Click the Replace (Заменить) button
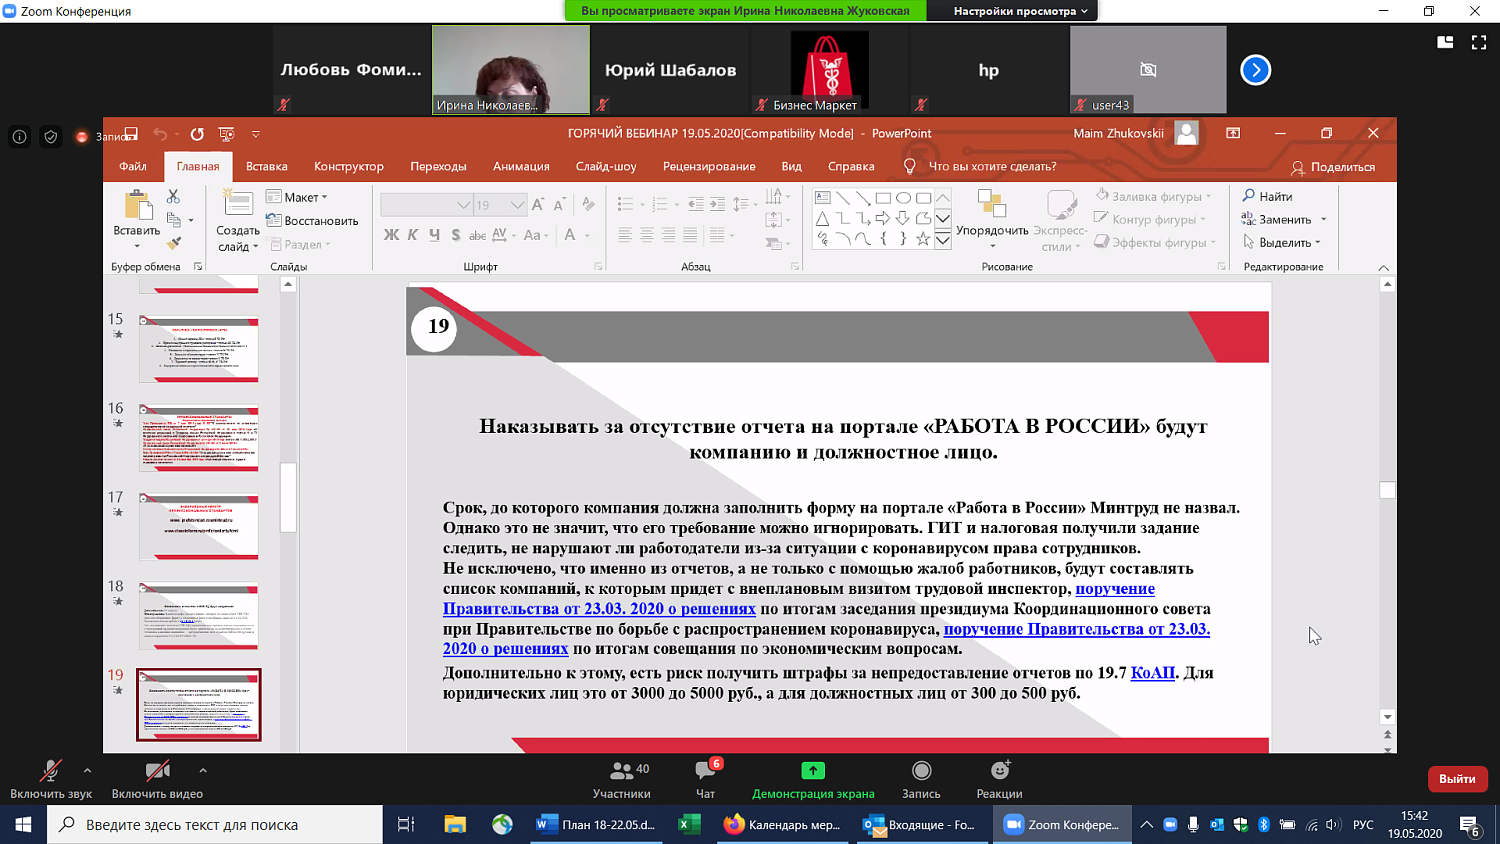This screenshot has width=1500, height=844. pos(1277,219)
